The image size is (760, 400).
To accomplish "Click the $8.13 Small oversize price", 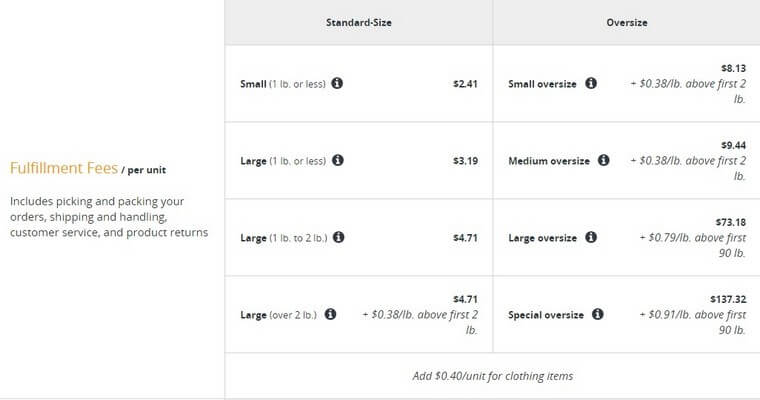I will [733, 68].
